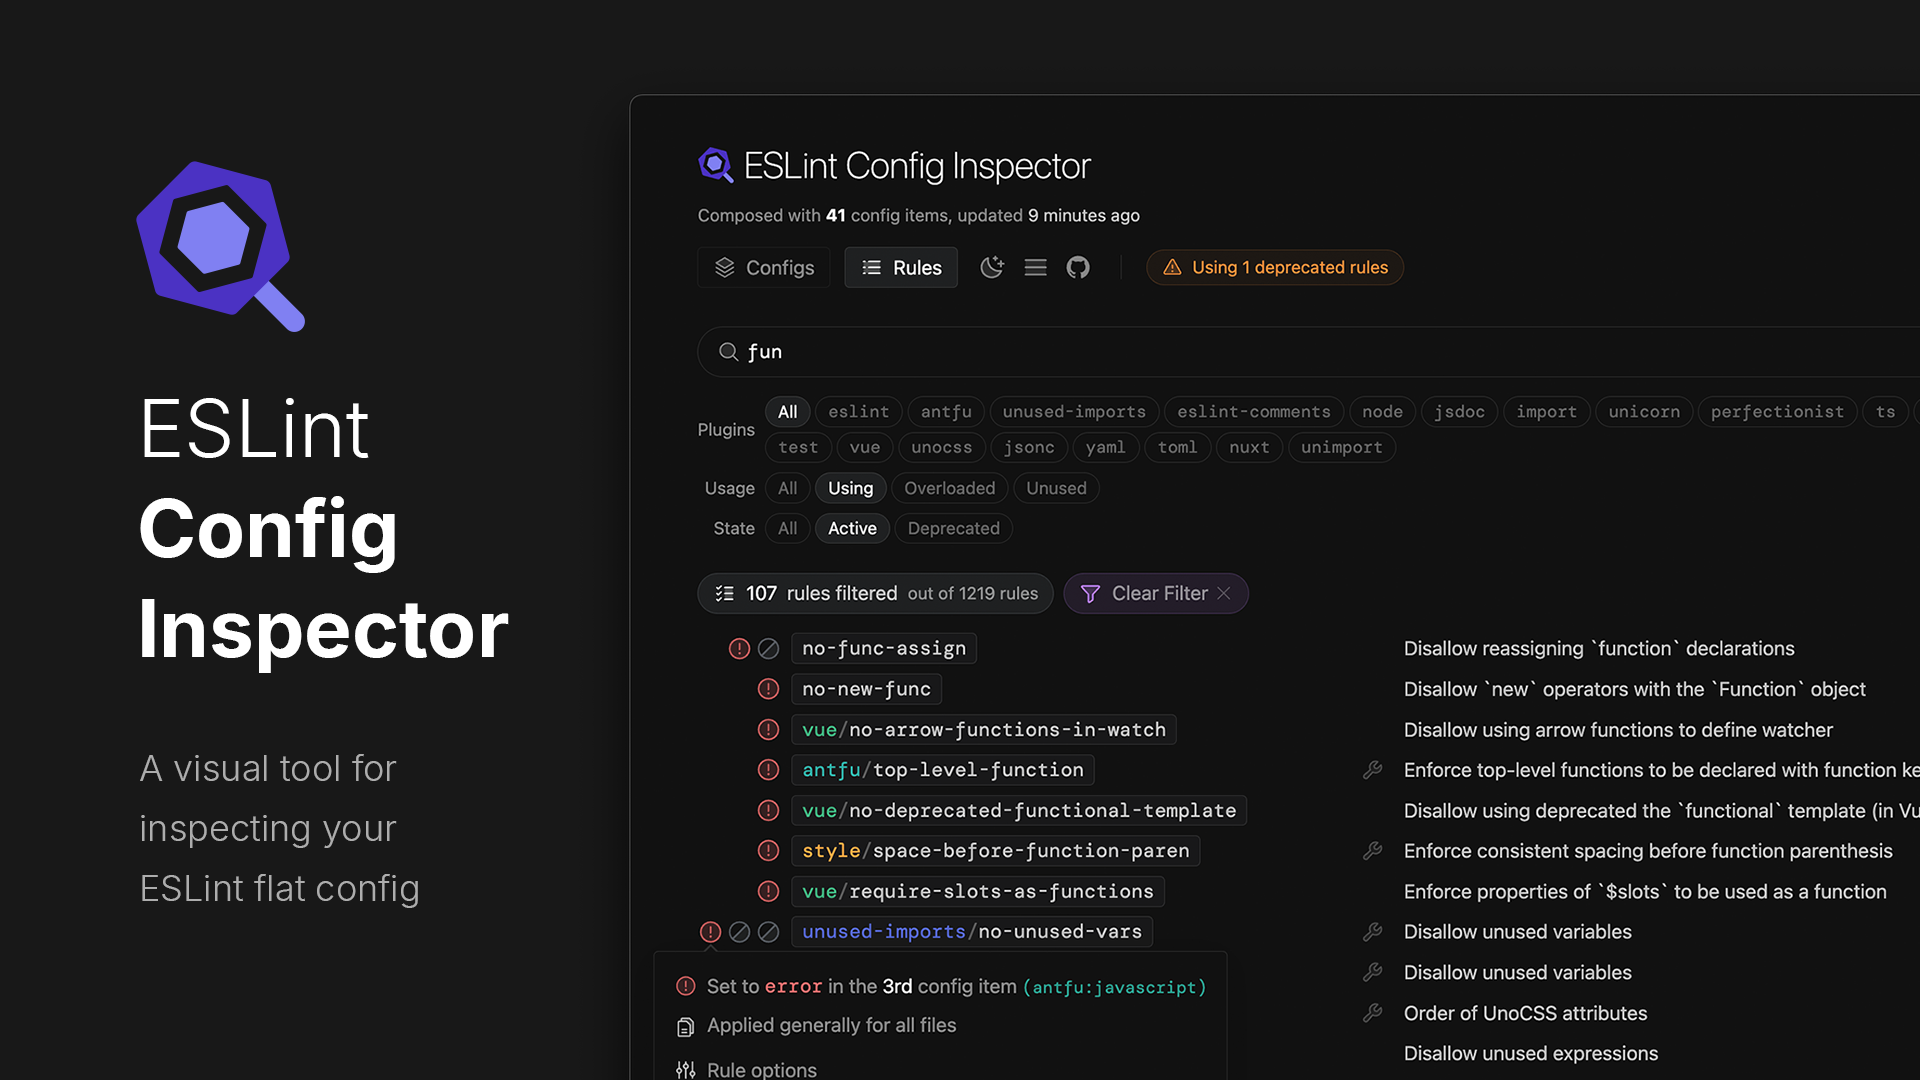The image size is (1920, 1080).
Task: Expand unused-imports/no-unused-vars rule details
Action: click(972, 932)
